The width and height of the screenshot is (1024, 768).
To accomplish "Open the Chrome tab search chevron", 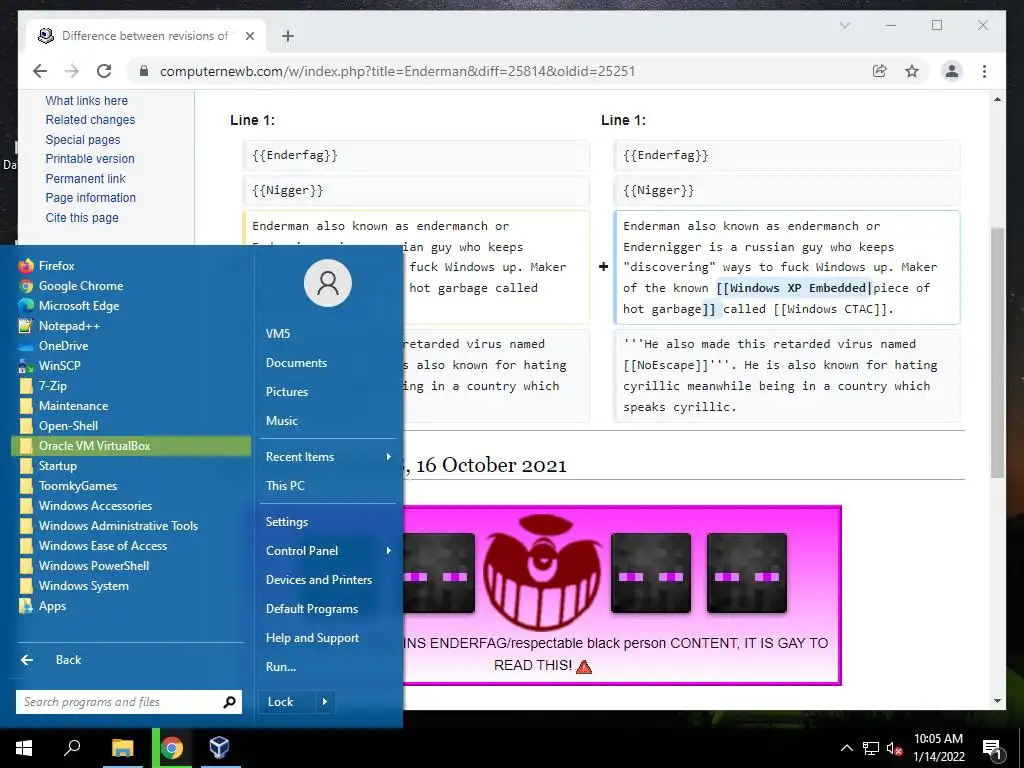I will pyautogui.click(x=845, y=25).
